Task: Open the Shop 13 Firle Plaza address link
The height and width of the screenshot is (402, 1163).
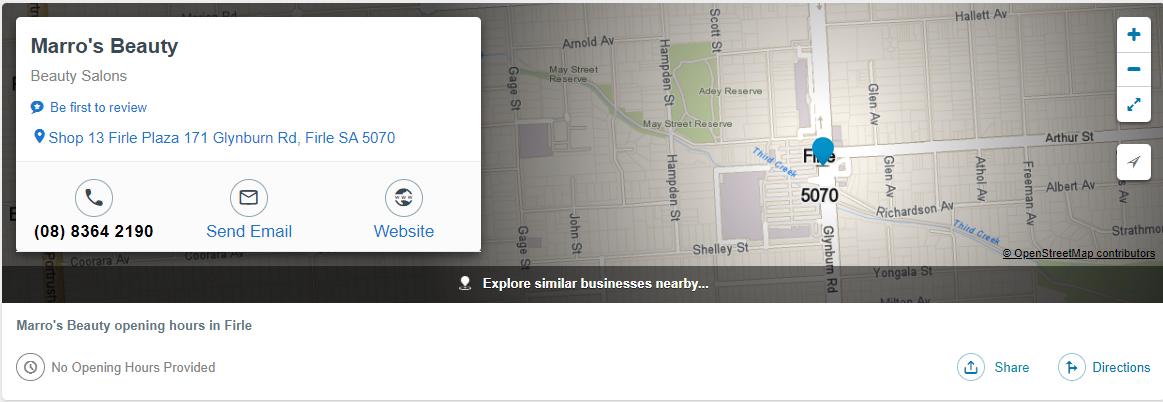Action: point(221,138)
